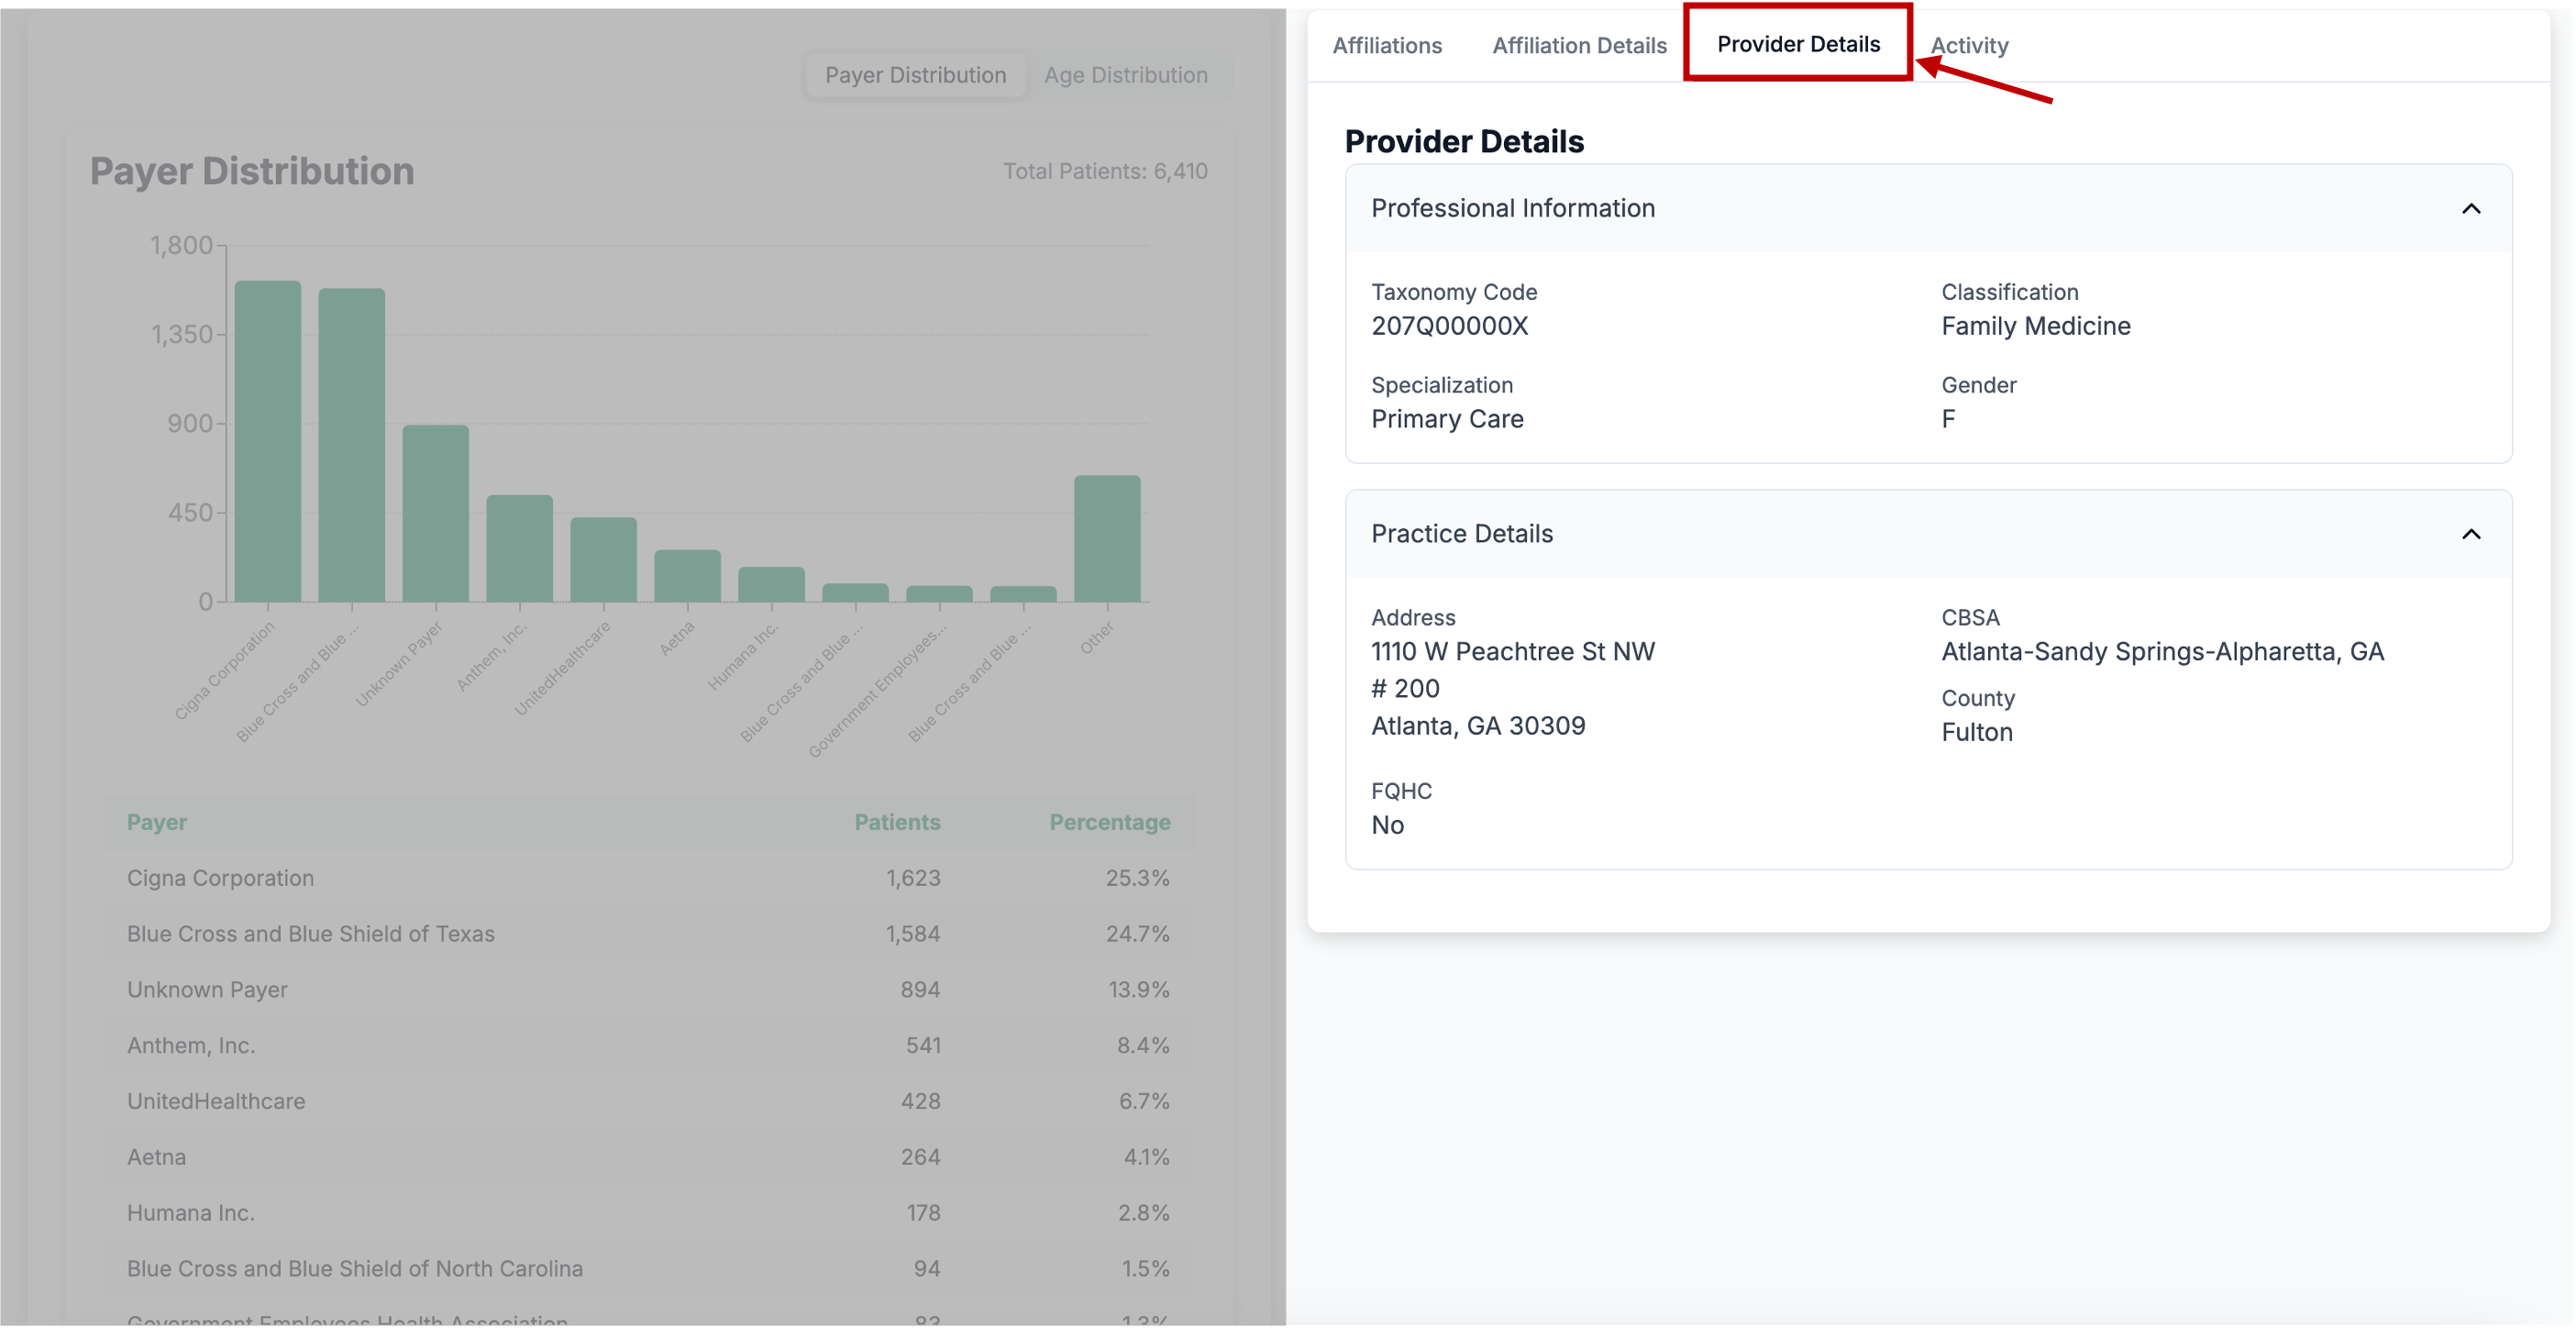
Task: Click the Anthem, Inc. chart bar
Action: (520, 548)
